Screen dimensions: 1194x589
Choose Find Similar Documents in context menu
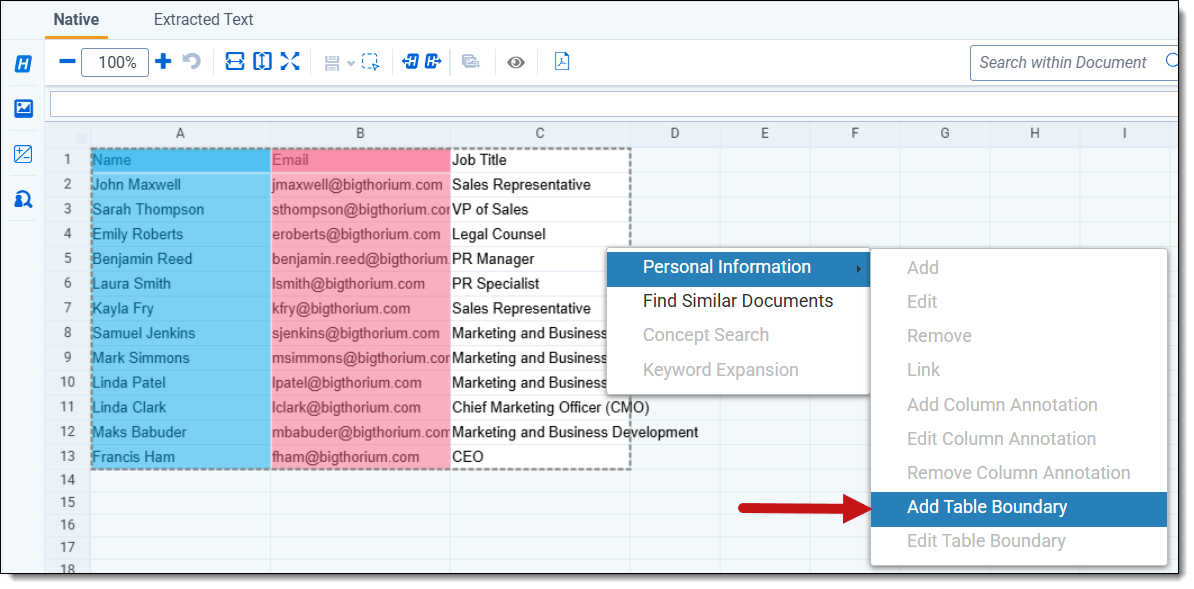click(x=738, y=301)
